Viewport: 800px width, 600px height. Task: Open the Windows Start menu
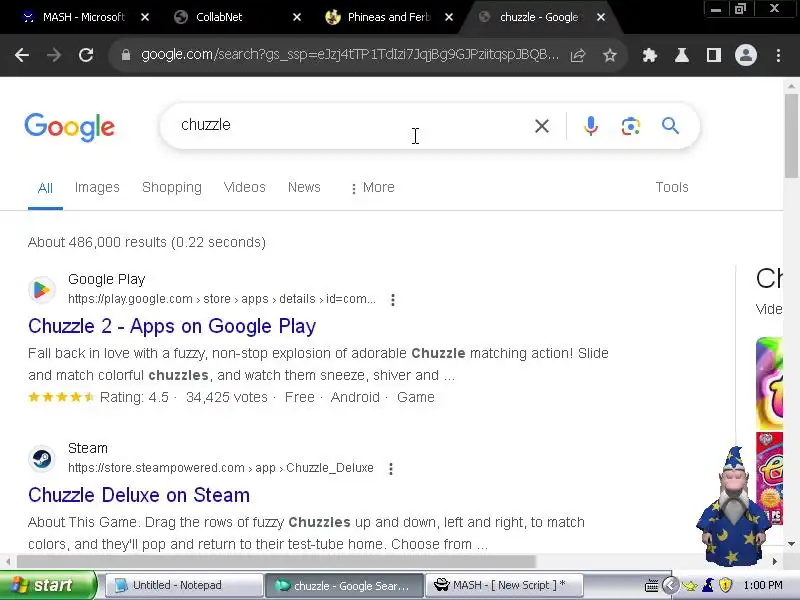(x=48, y=585)
